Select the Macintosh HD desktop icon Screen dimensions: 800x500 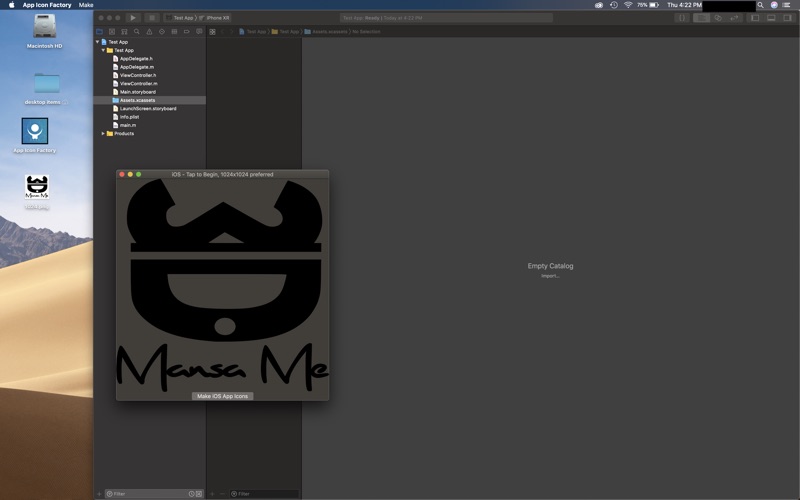44,27
